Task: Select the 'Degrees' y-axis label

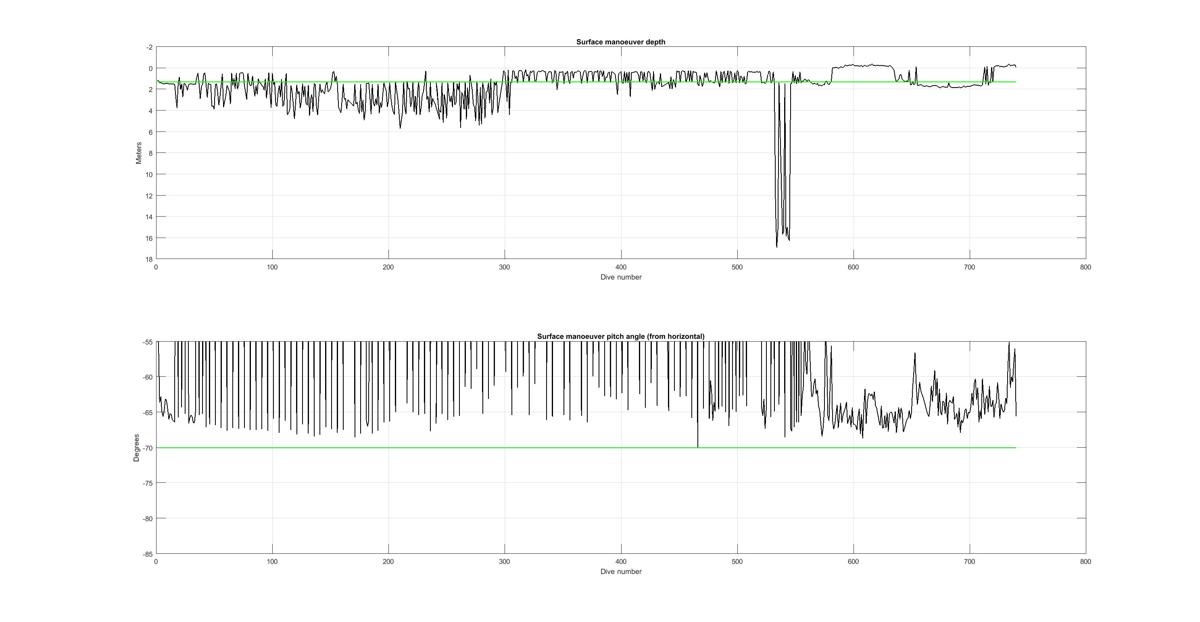Action: (136, 448)
